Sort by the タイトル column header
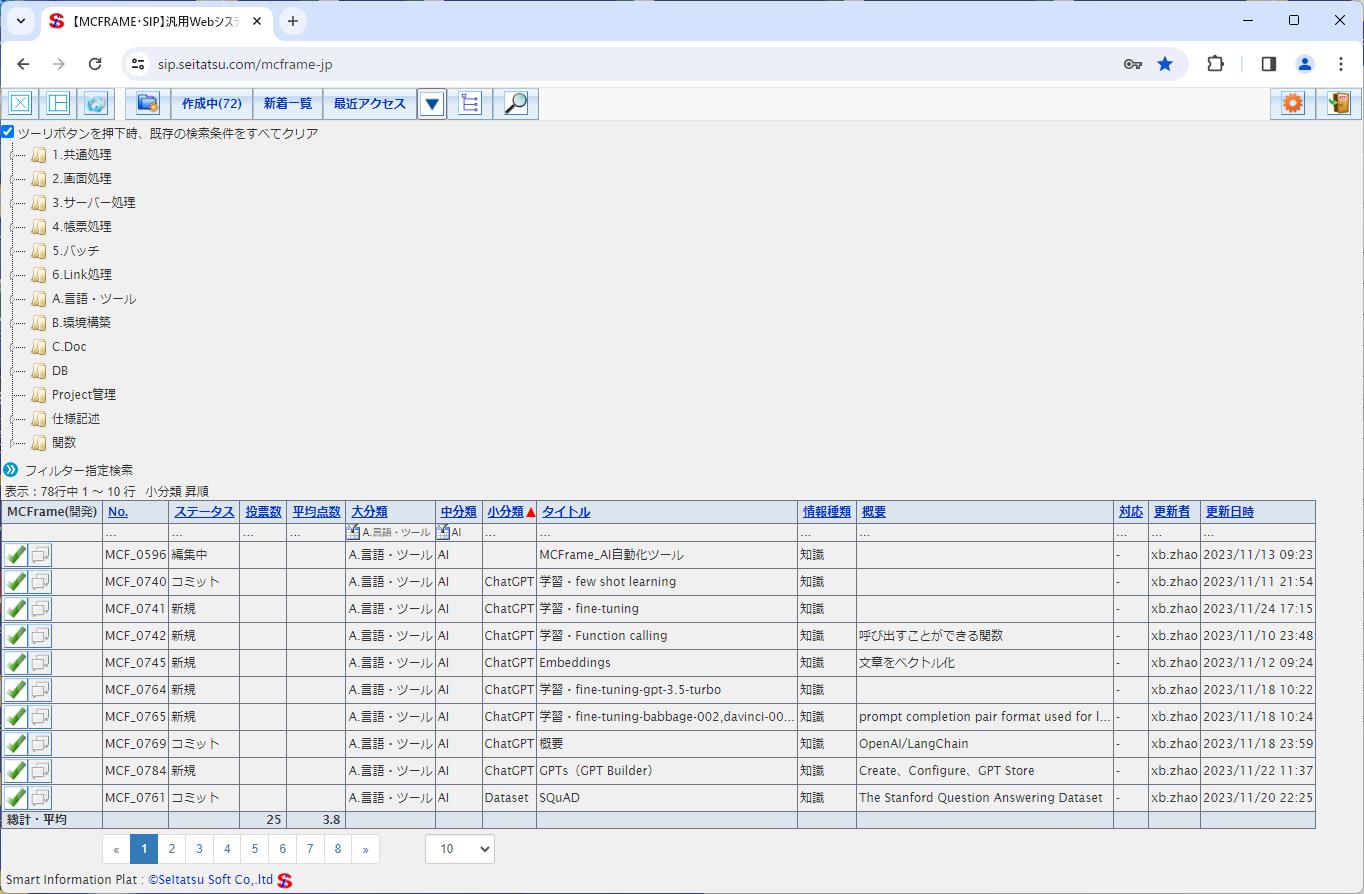1364x894 pixels. (x=566, y=512)
